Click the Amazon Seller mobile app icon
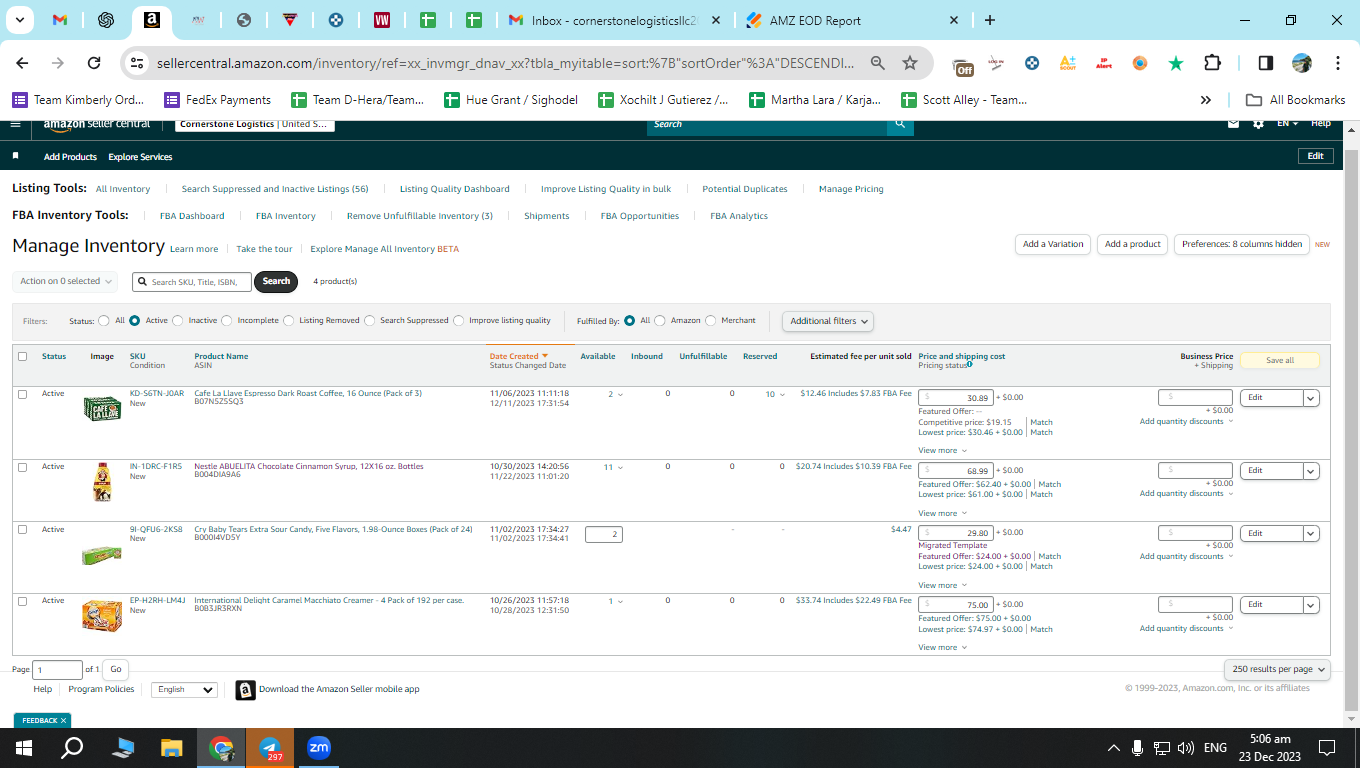Viewport: 1360px width, 768px height. (x=246, y=690)
